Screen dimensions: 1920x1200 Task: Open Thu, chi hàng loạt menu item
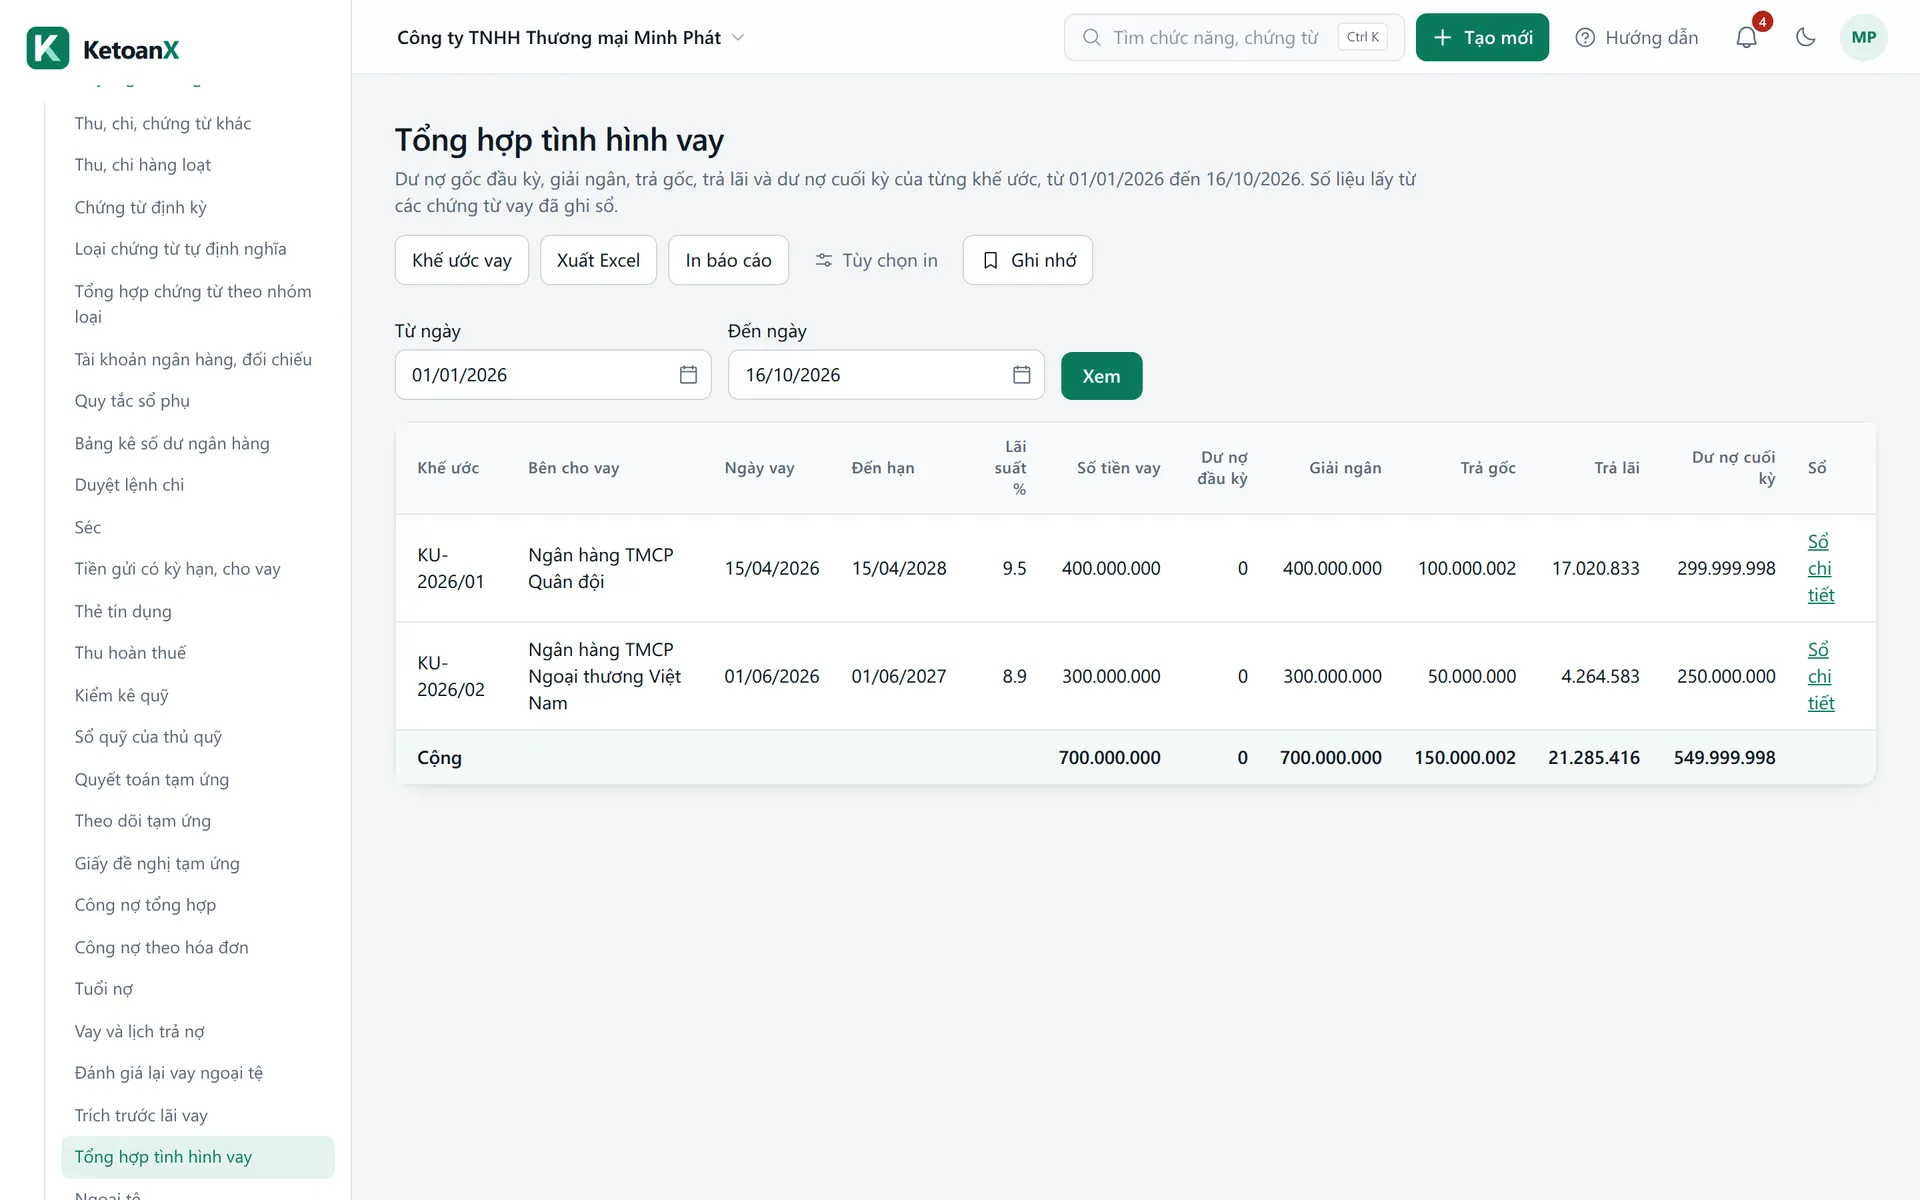[143, 165]
